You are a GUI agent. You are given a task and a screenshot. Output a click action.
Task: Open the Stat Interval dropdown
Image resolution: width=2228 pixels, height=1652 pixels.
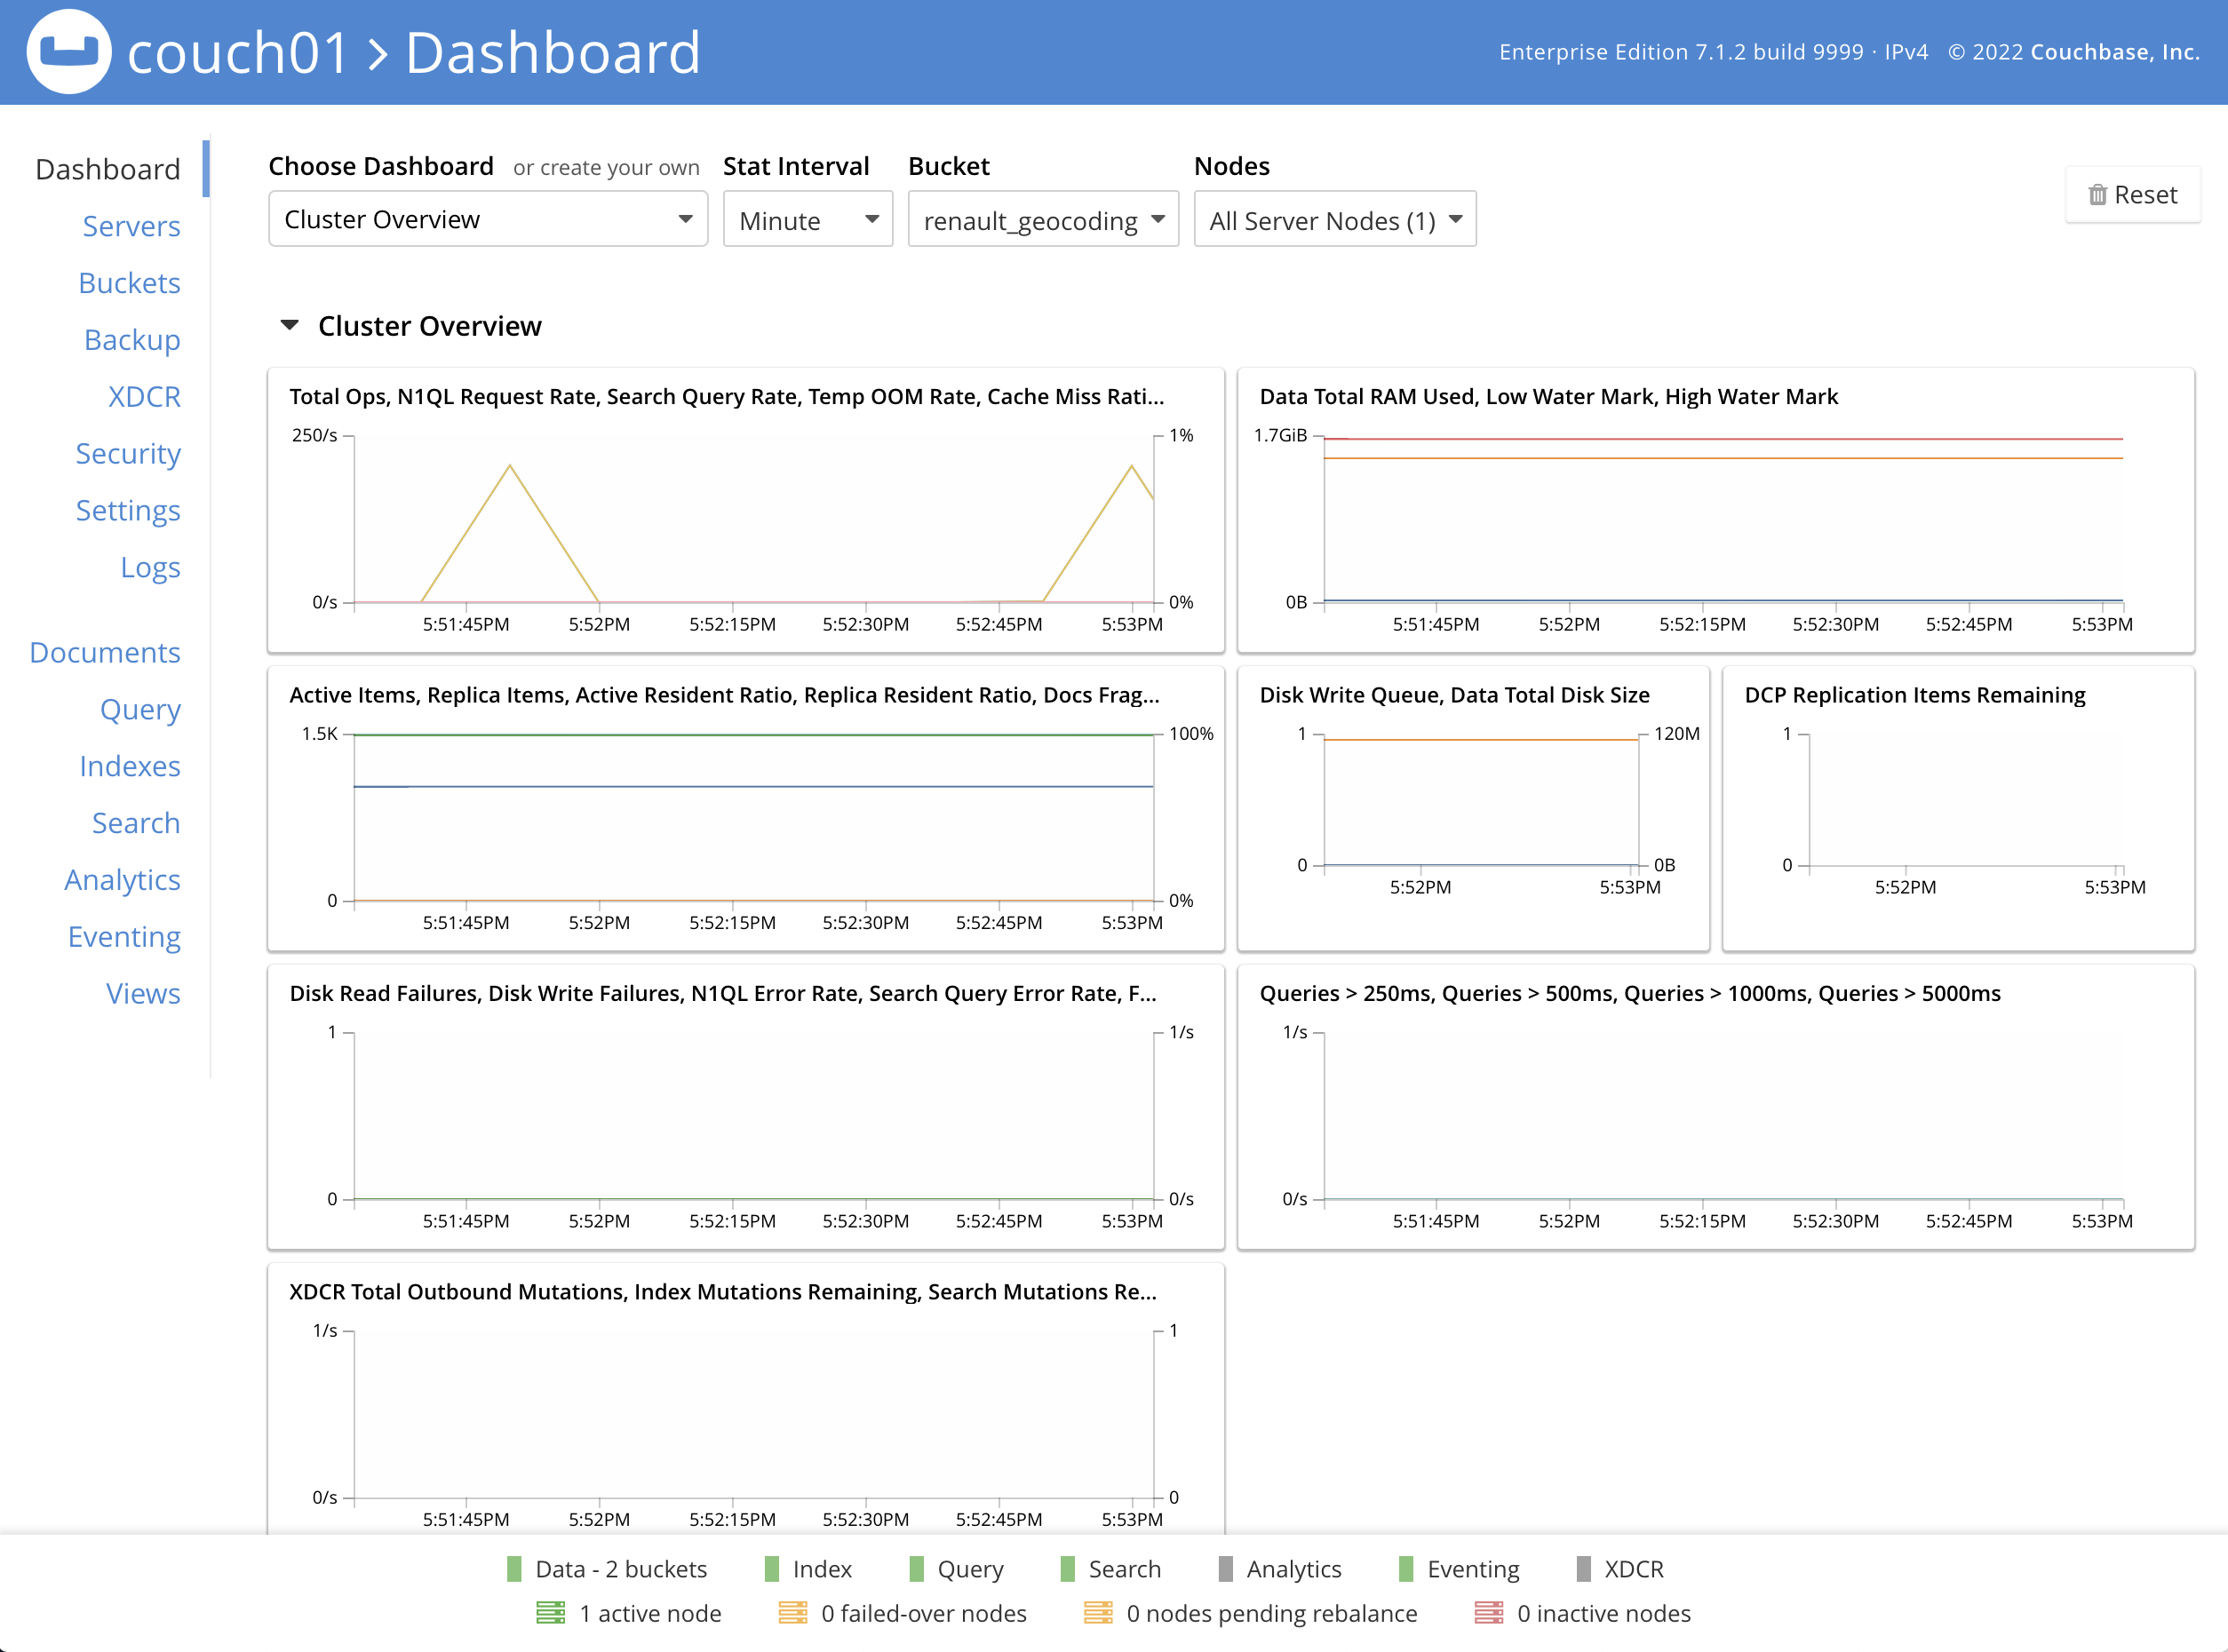[801, 218]
